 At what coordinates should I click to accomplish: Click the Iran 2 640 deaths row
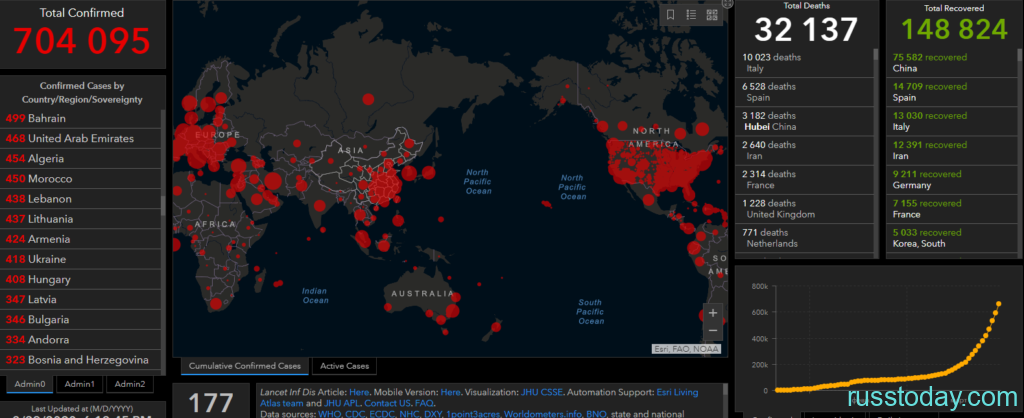805,150
